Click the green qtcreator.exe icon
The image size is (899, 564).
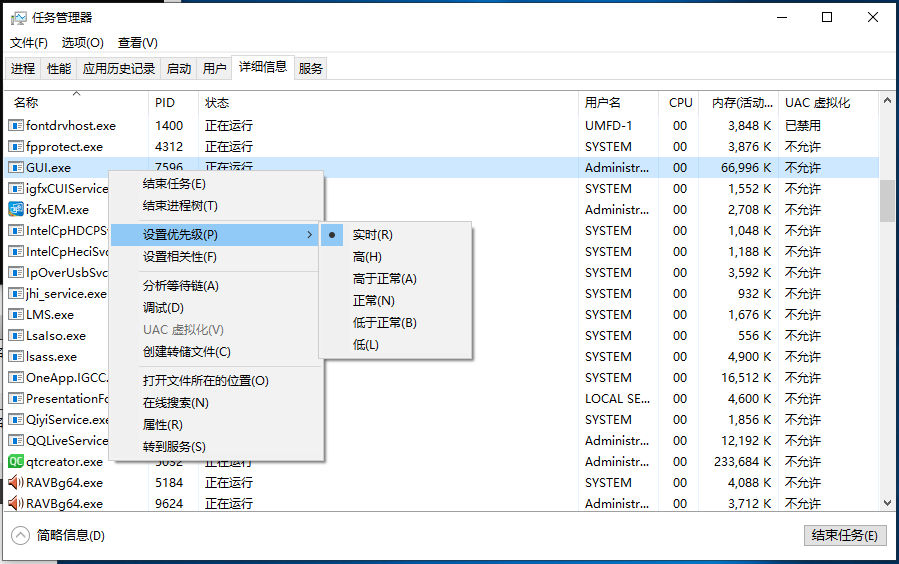(x=16, y=461)
